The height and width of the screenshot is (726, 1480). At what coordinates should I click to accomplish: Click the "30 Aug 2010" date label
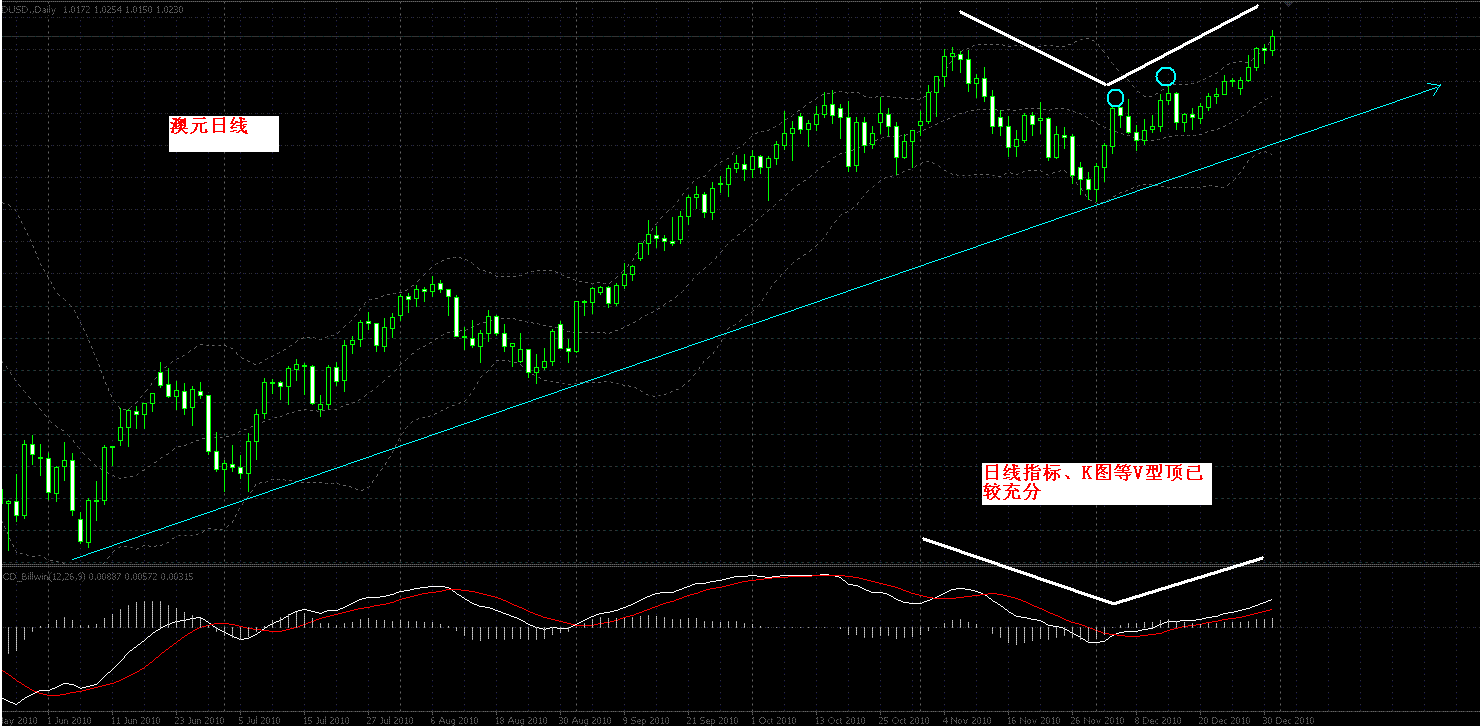click(x=584, y=720)
